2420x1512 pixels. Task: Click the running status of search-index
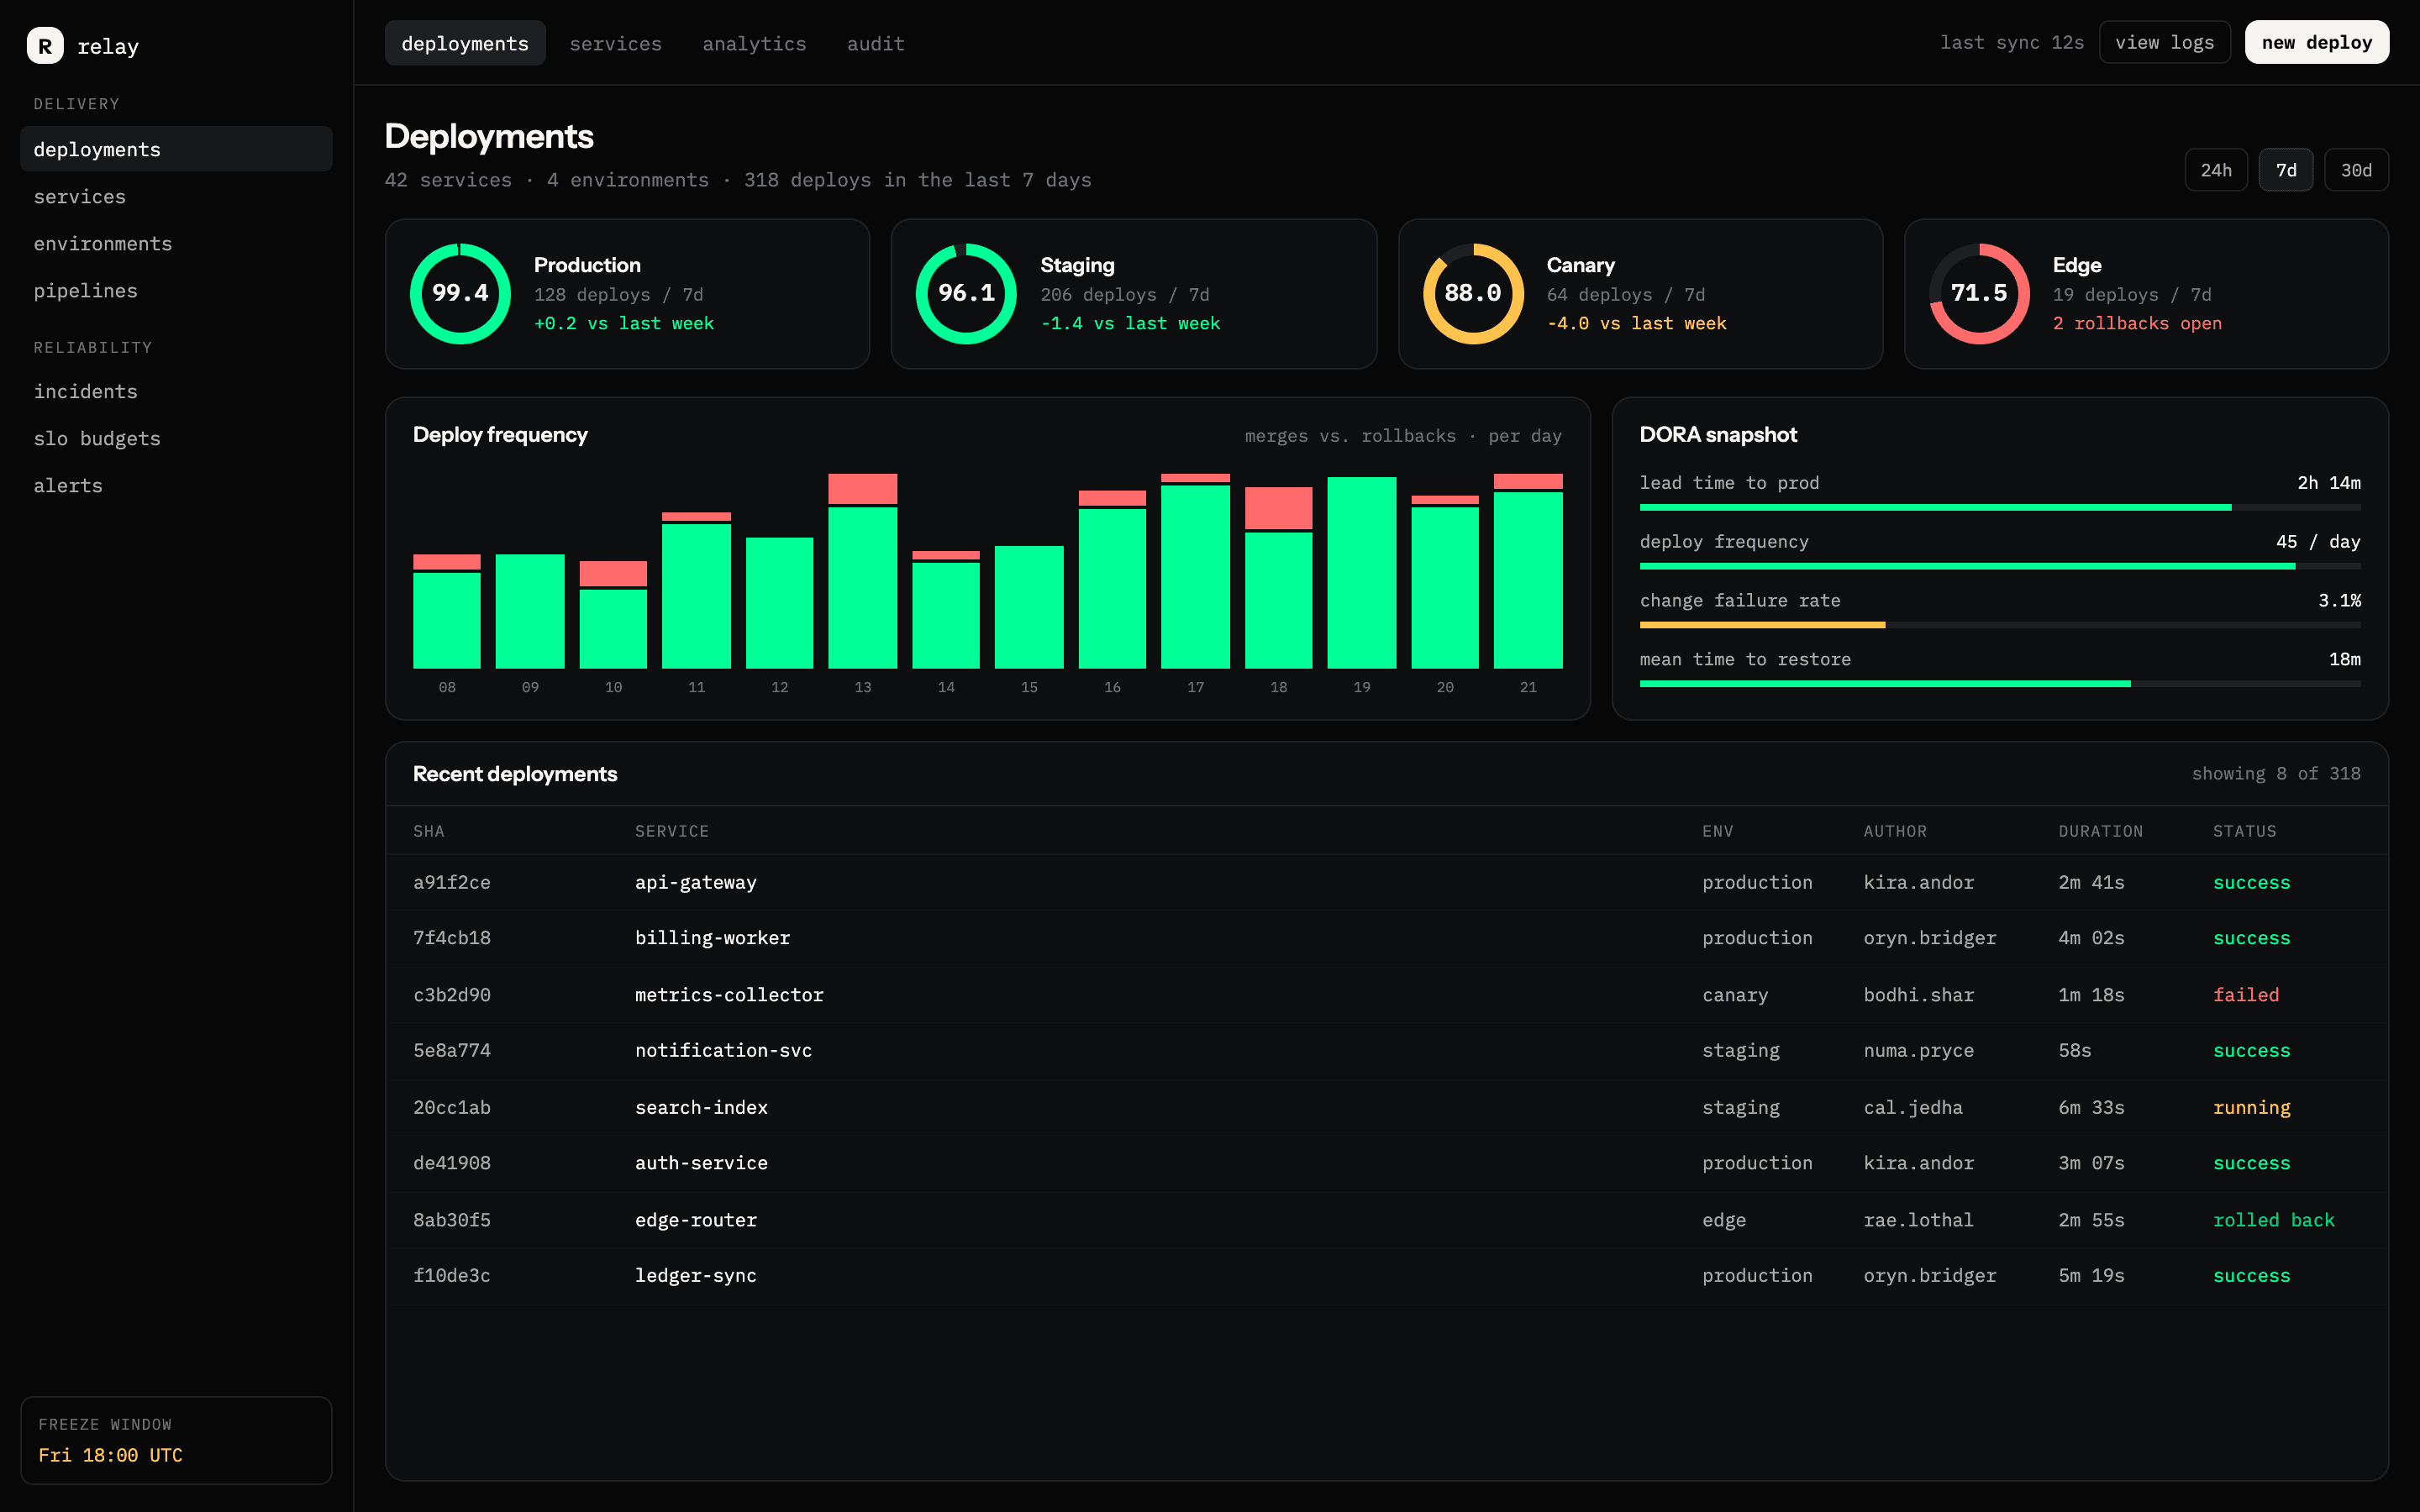tap(2252, 1107)
